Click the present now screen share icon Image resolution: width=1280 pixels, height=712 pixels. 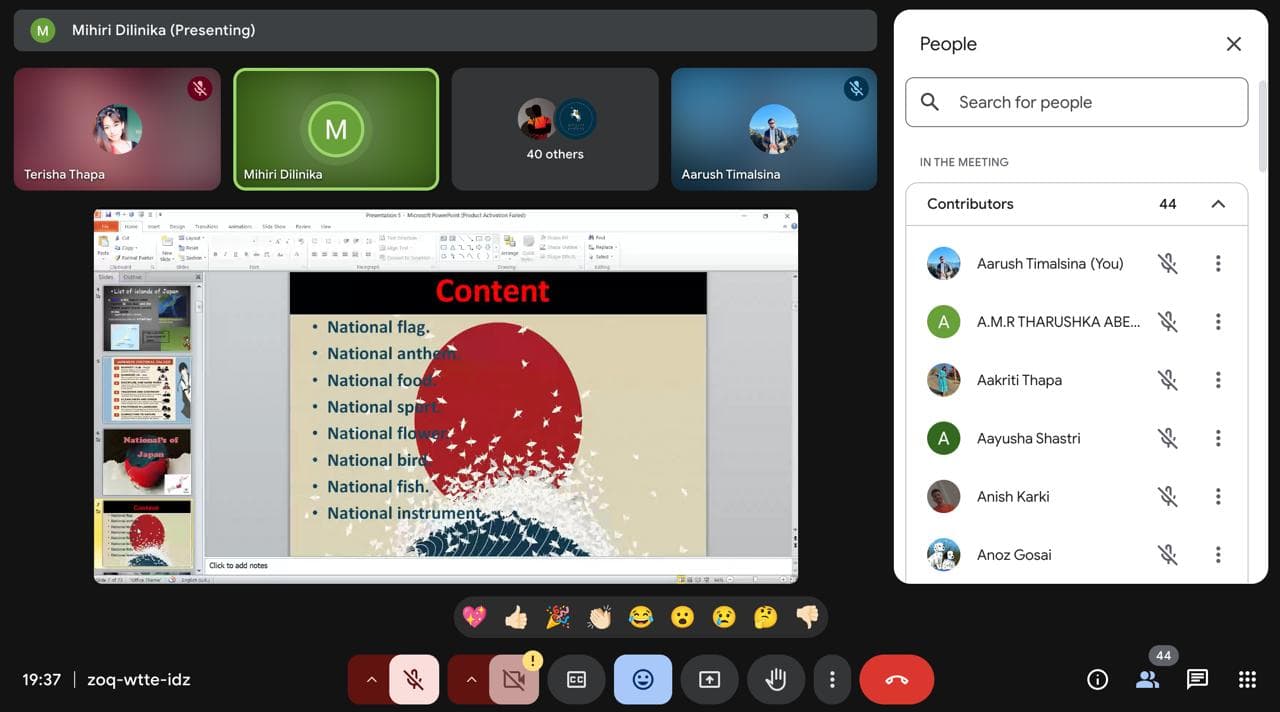tap(709, 680)
